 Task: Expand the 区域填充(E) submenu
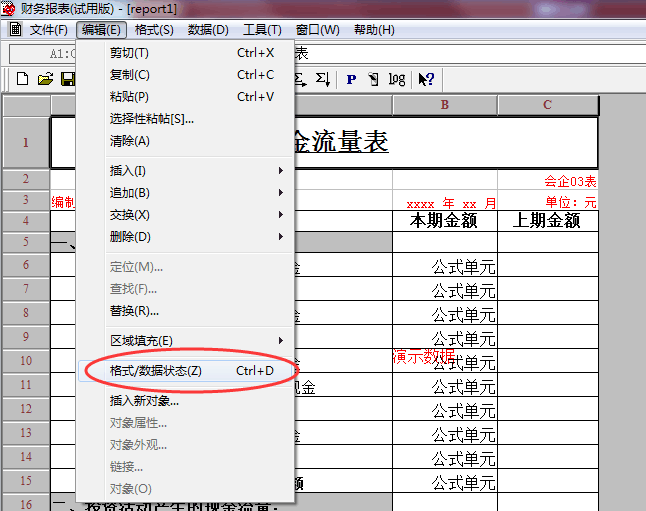(185, 340)
